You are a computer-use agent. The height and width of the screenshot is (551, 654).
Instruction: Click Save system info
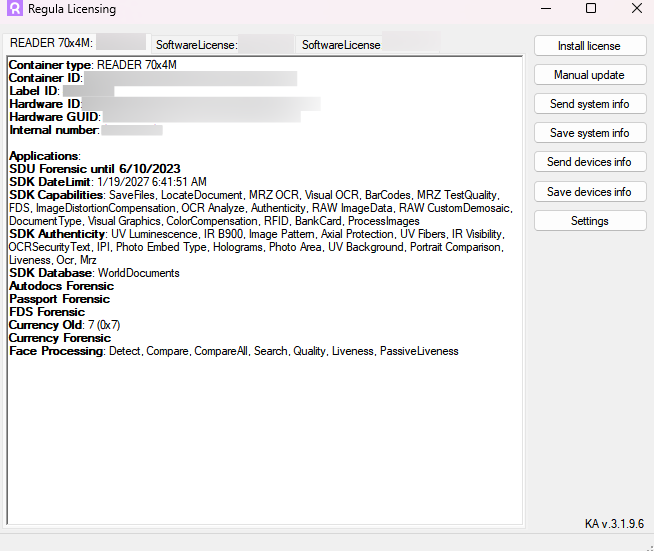tap(590, 133)
